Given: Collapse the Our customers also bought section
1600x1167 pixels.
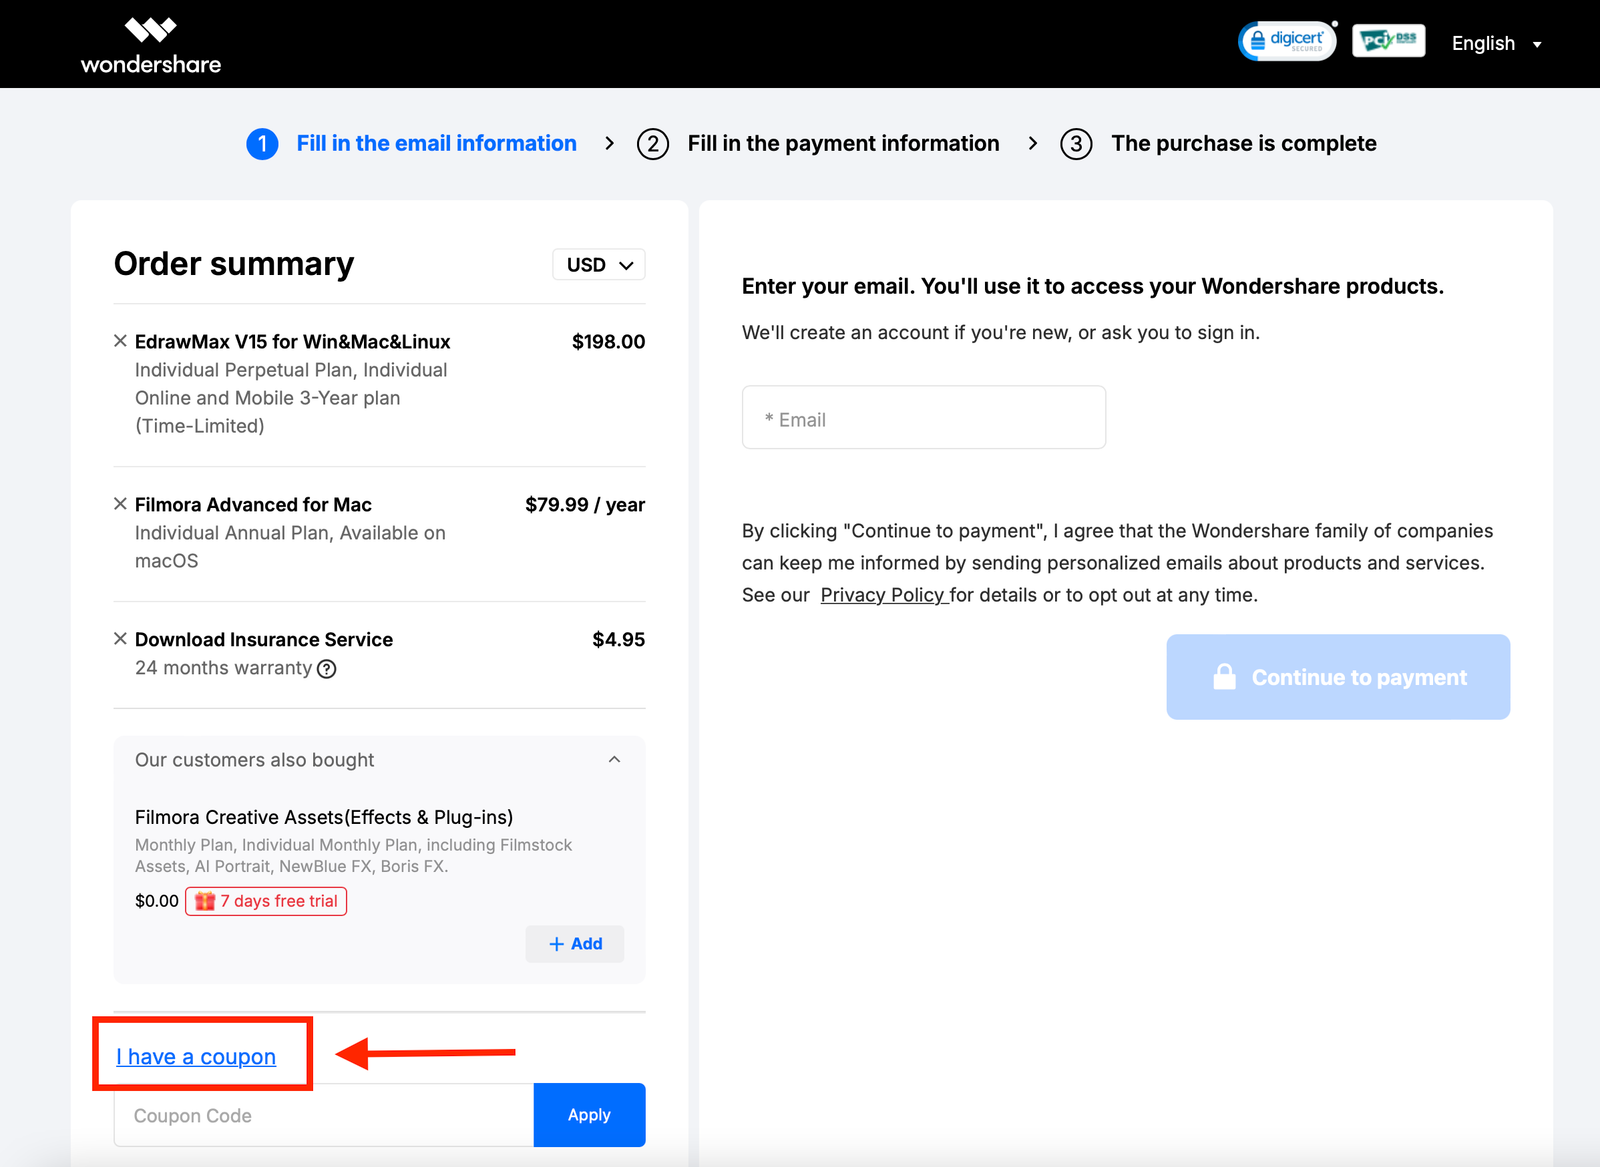Looking at the screenshot, I should click(x=614, y=760).
